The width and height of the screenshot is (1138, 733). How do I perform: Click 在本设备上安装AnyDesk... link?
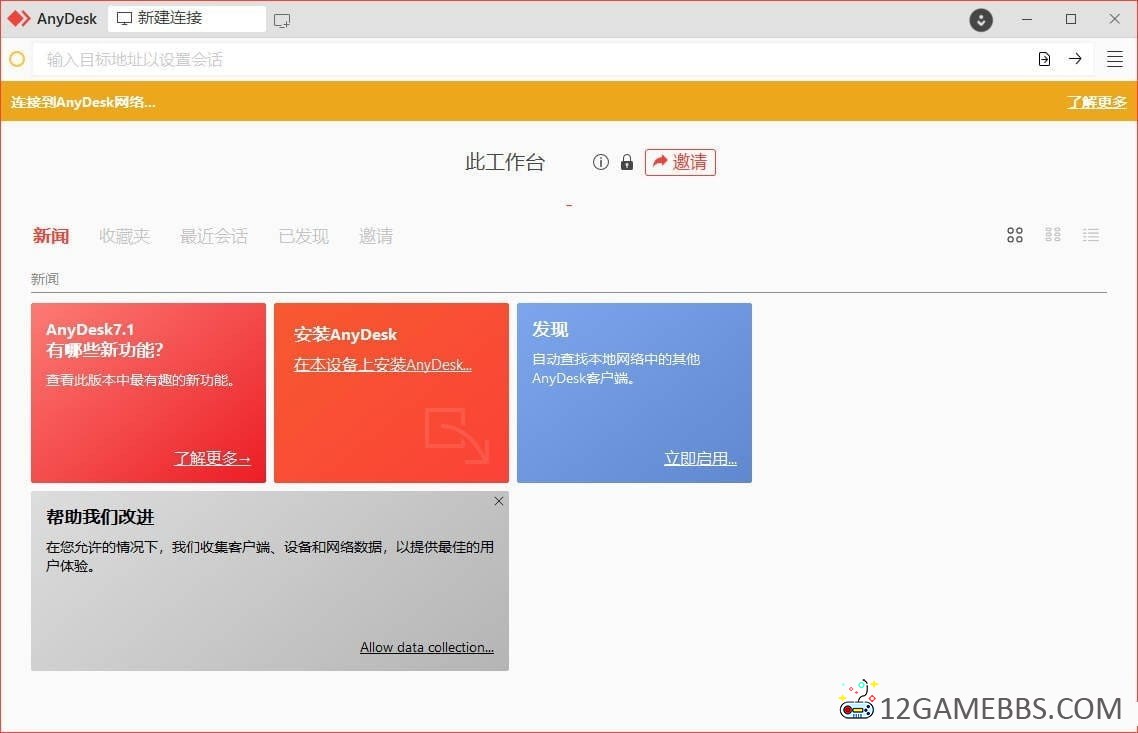(382, 364)
